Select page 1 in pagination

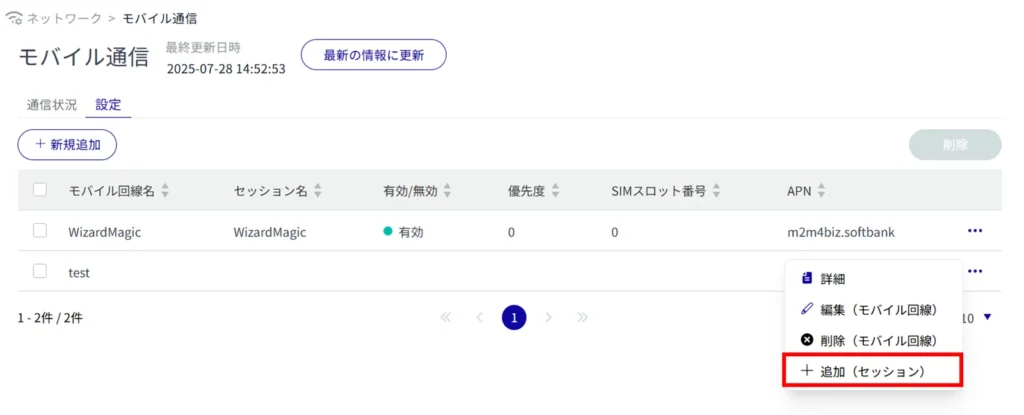coord(514,318)
